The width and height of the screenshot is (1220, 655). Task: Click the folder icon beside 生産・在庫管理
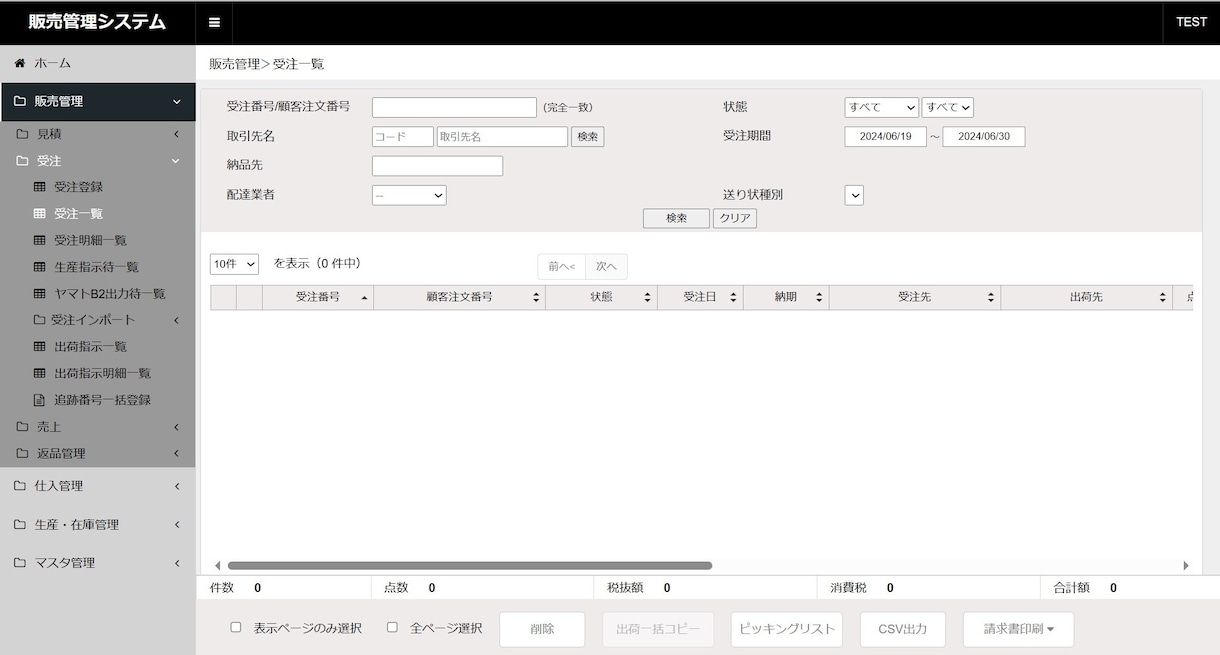pyautogui.click(x=19, y=524)
